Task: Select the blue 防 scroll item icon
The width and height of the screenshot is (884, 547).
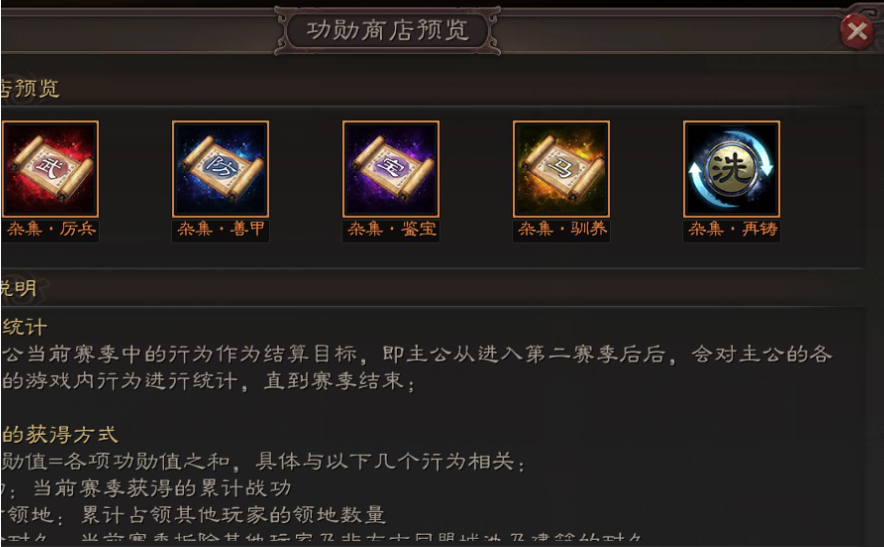Action: pyautogui.click(x=220, y=169)
